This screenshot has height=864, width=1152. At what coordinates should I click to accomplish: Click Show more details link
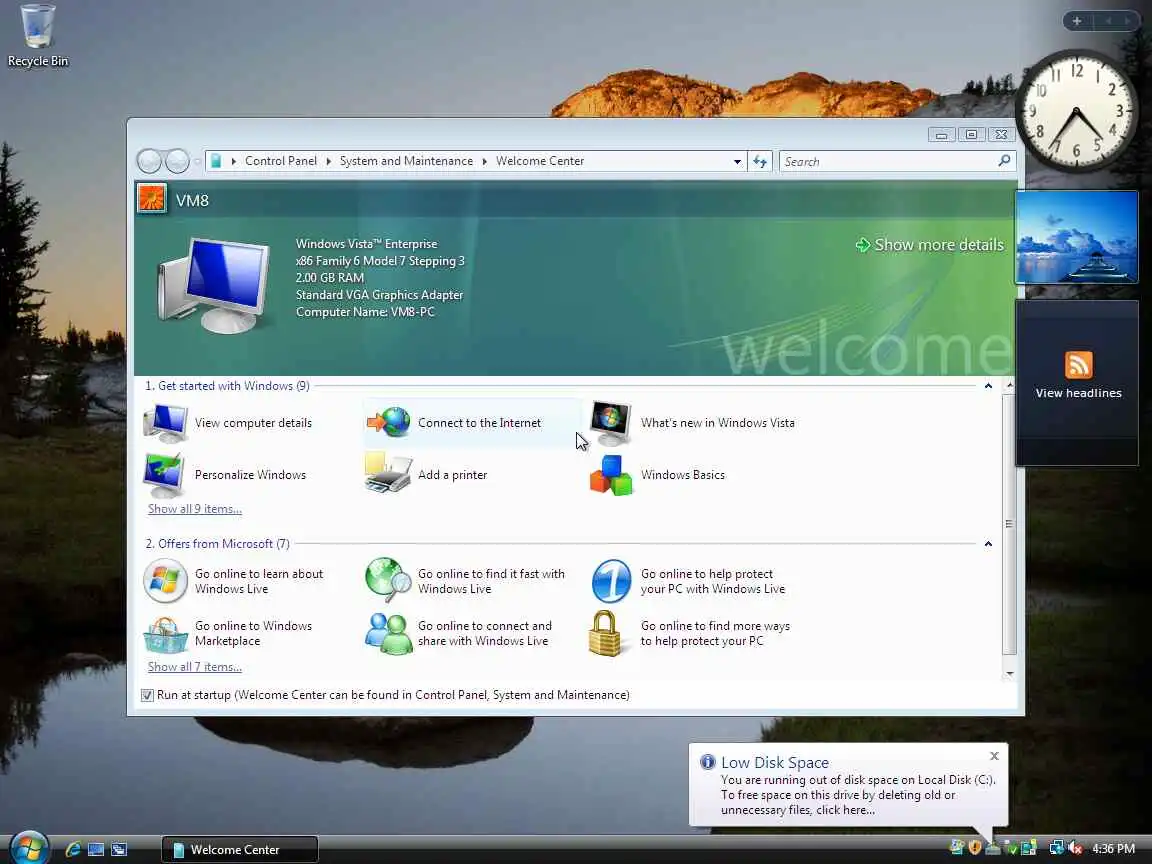pos(930,245)
